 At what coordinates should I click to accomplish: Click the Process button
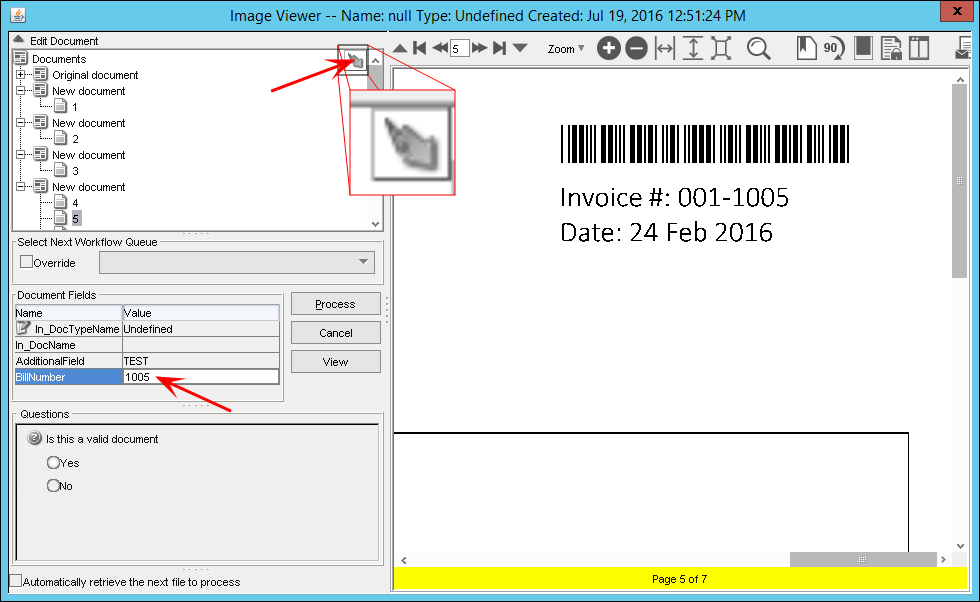pos(336,304)
